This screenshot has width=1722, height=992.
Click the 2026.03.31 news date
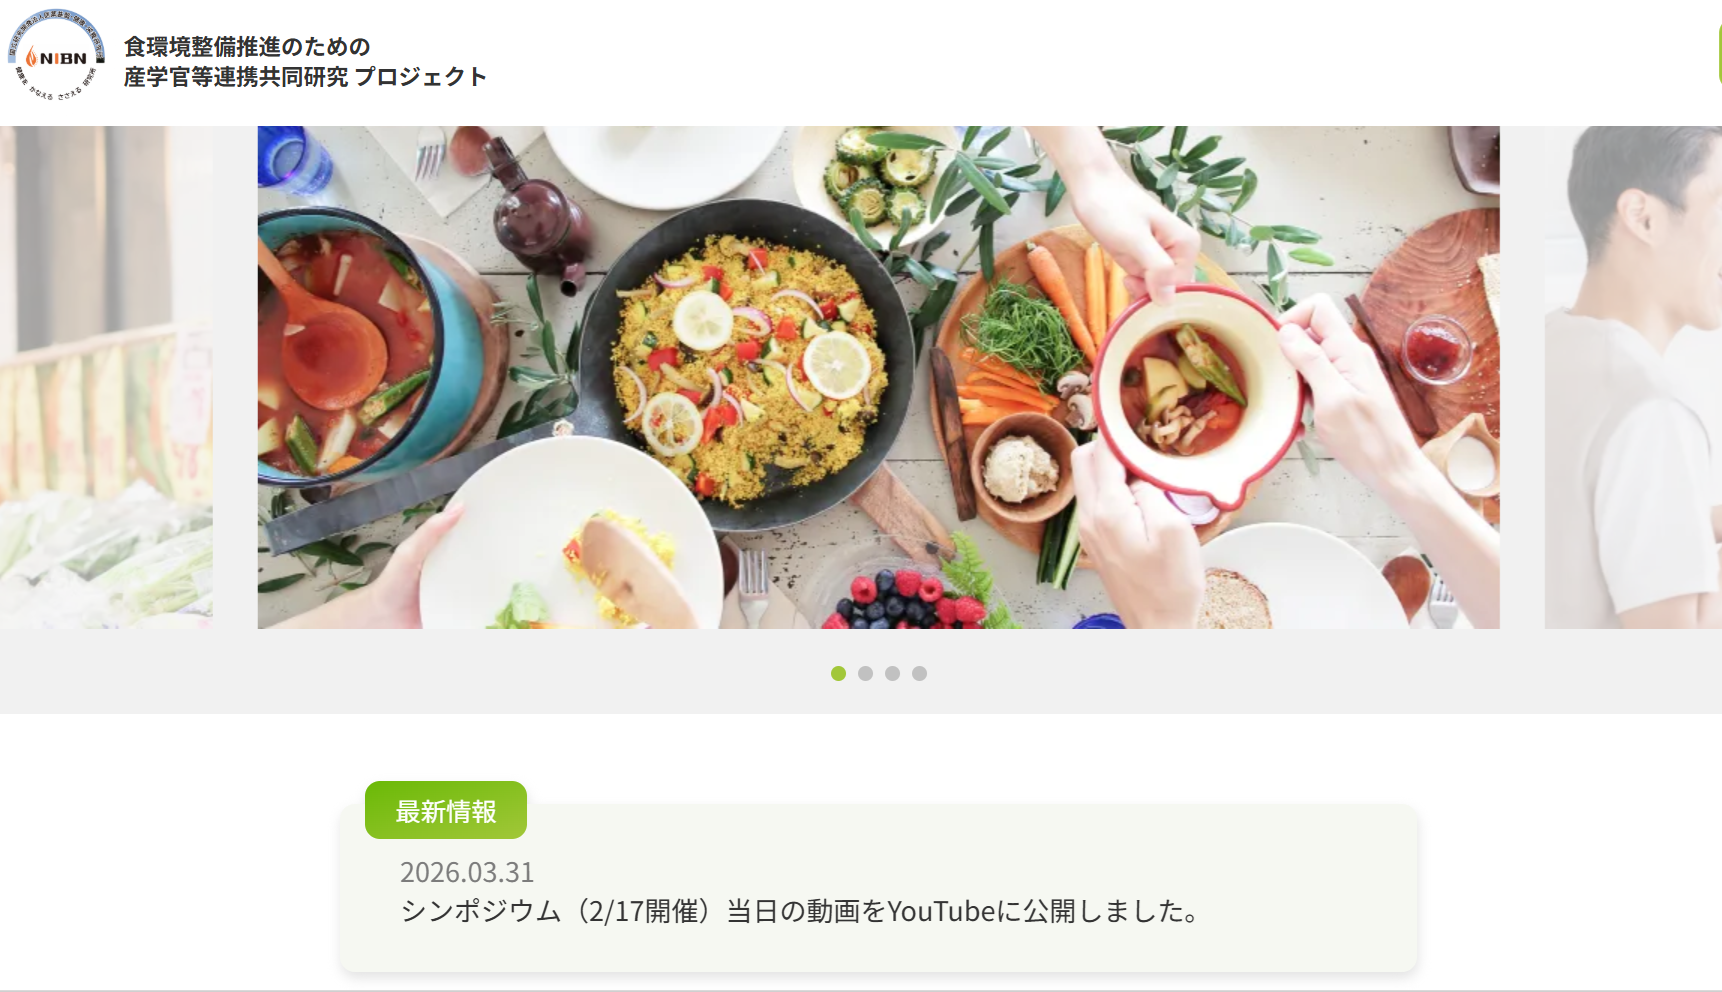tap(467, 872)
